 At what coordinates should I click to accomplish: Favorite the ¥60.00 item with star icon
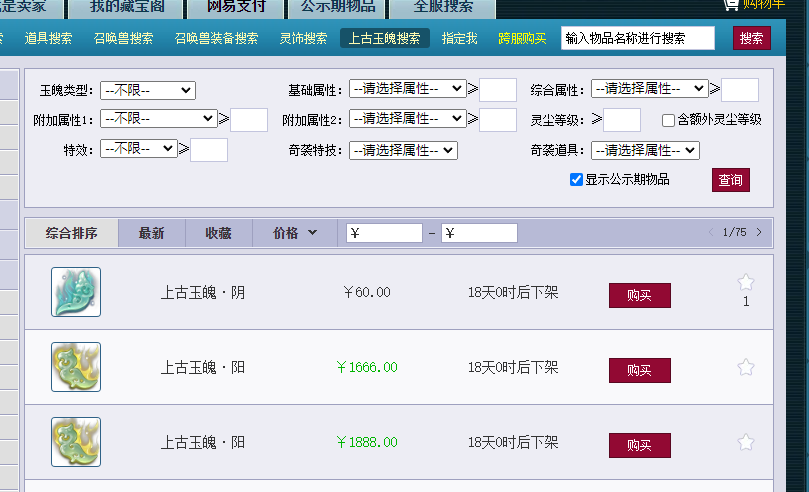745,283
